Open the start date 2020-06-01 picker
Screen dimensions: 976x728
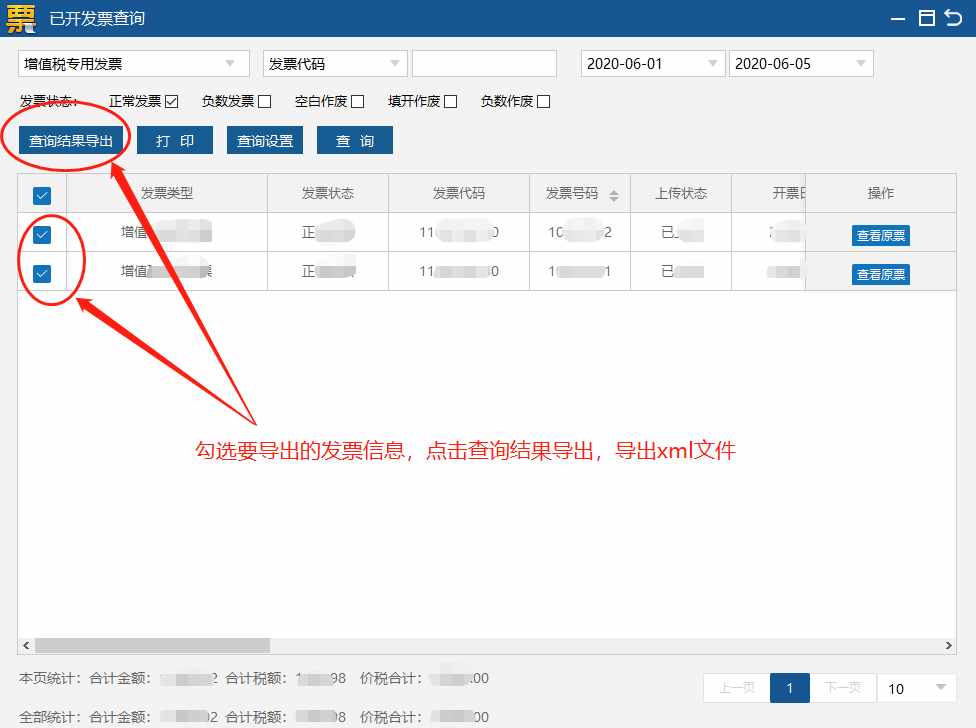(653, 63)
